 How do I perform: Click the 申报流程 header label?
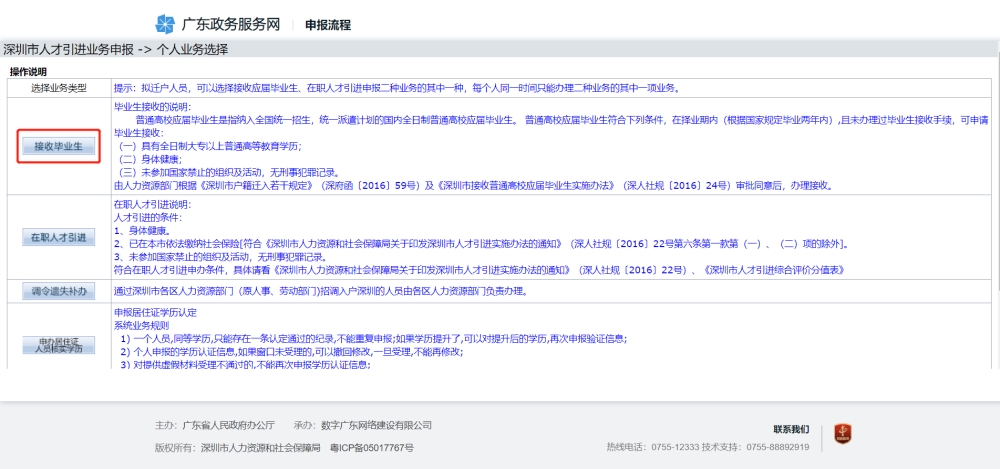(x=328, y=26)
